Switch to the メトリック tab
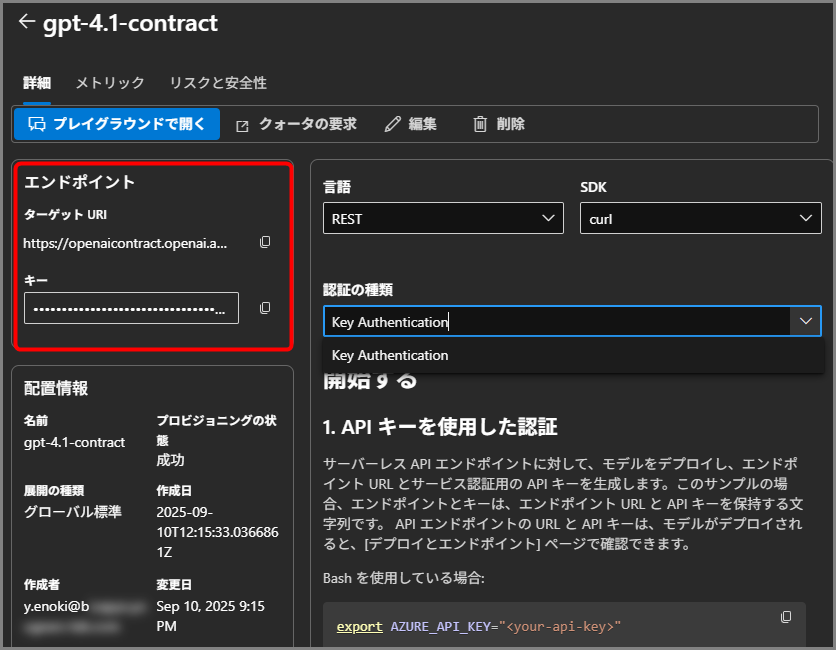 coord(110,83)
